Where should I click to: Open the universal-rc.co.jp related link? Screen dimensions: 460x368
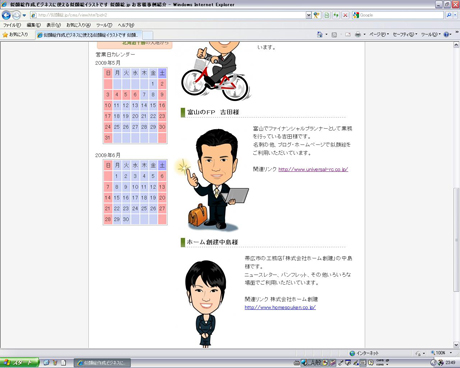click(313, 169)
